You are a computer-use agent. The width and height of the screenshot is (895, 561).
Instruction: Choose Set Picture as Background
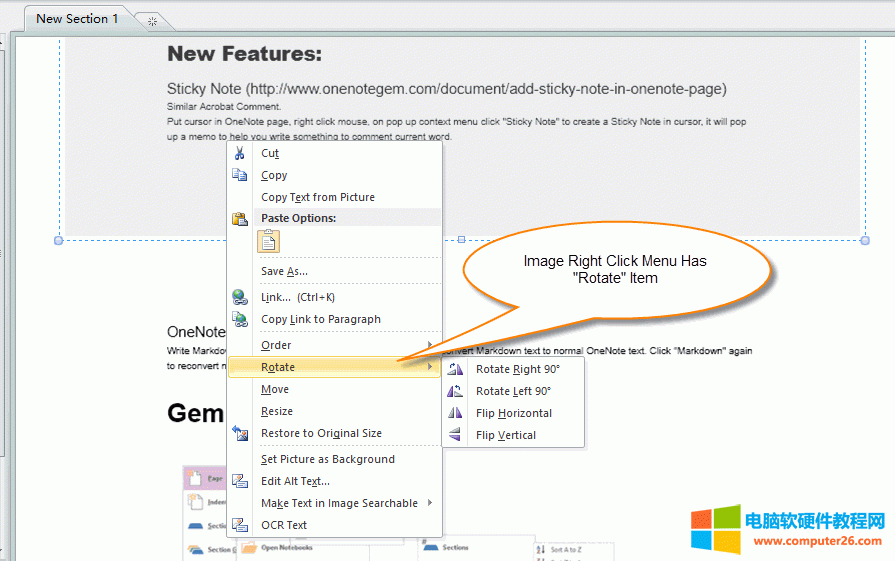[327, 459]
